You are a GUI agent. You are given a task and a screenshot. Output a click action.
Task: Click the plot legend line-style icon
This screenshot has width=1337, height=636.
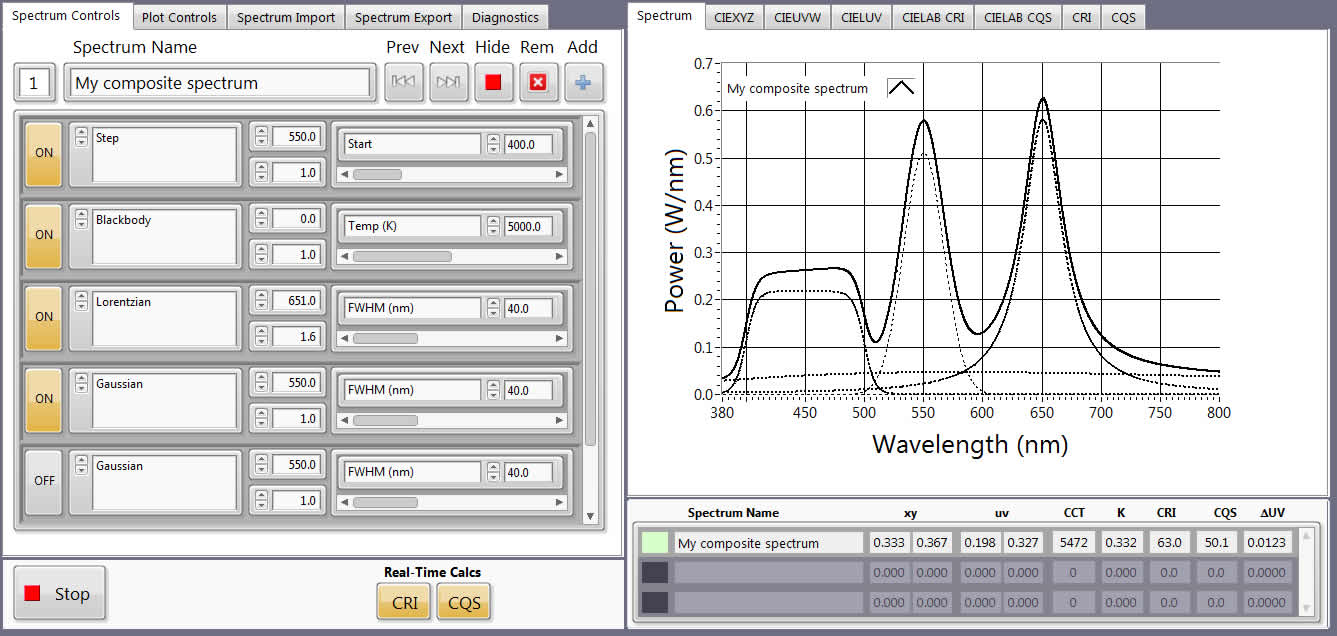901,87
